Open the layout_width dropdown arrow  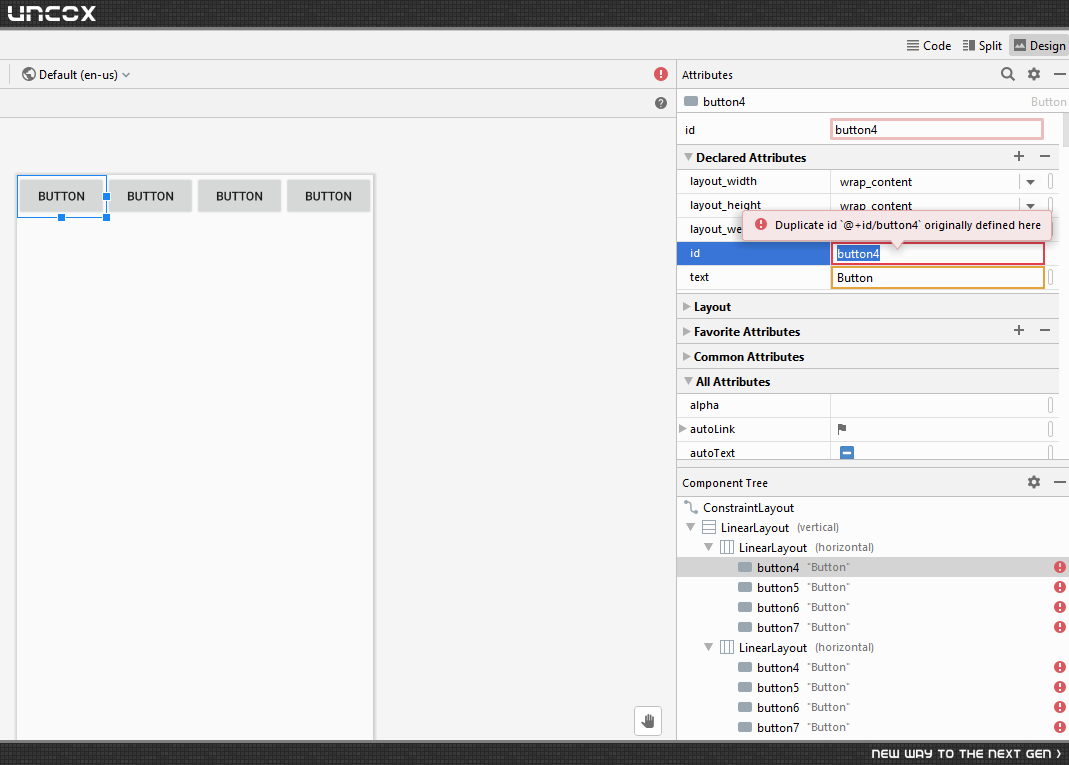1030,182
